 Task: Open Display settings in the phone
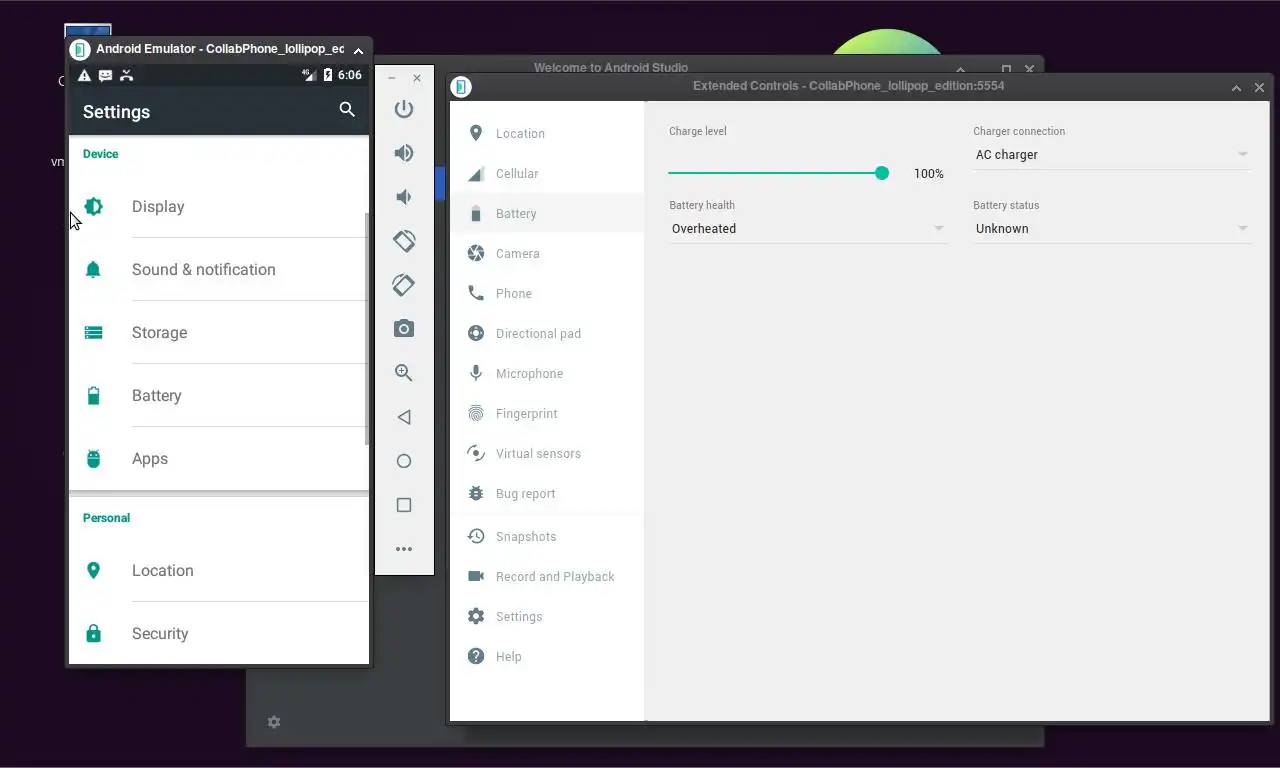click(x=218, y=207)
